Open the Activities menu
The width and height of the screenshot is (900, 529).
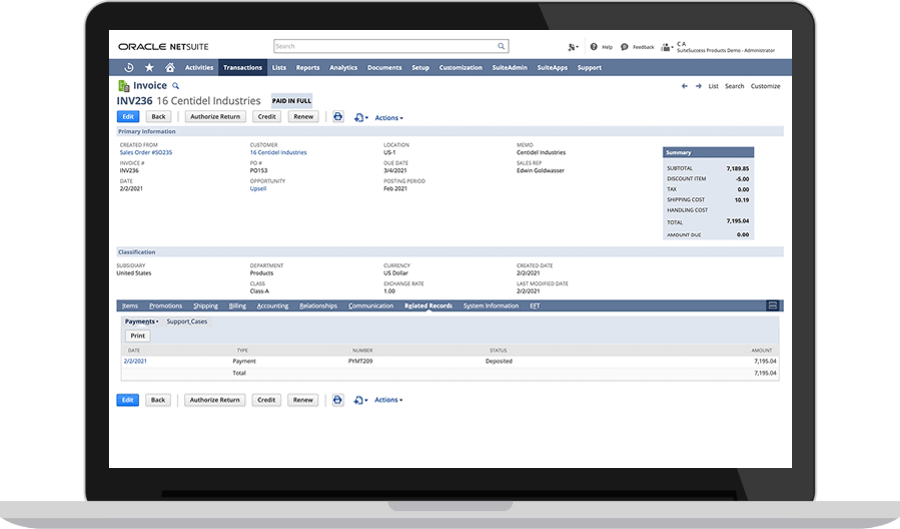[199, 68]
